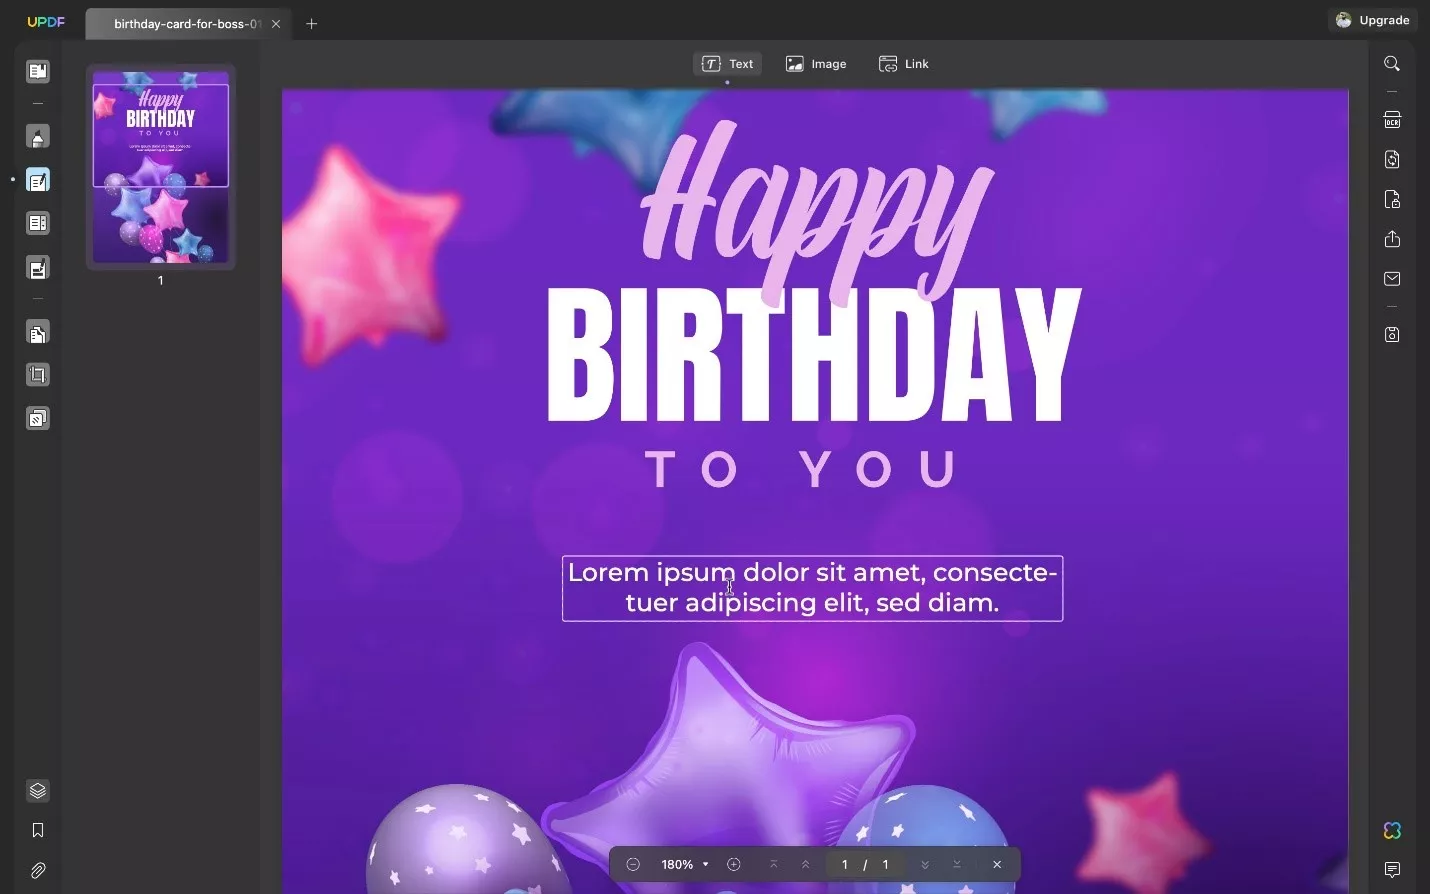The height and width of the screenshot is (894, 1430).
Task: Select page 1 thumbnail
Action: coord(161,167)
